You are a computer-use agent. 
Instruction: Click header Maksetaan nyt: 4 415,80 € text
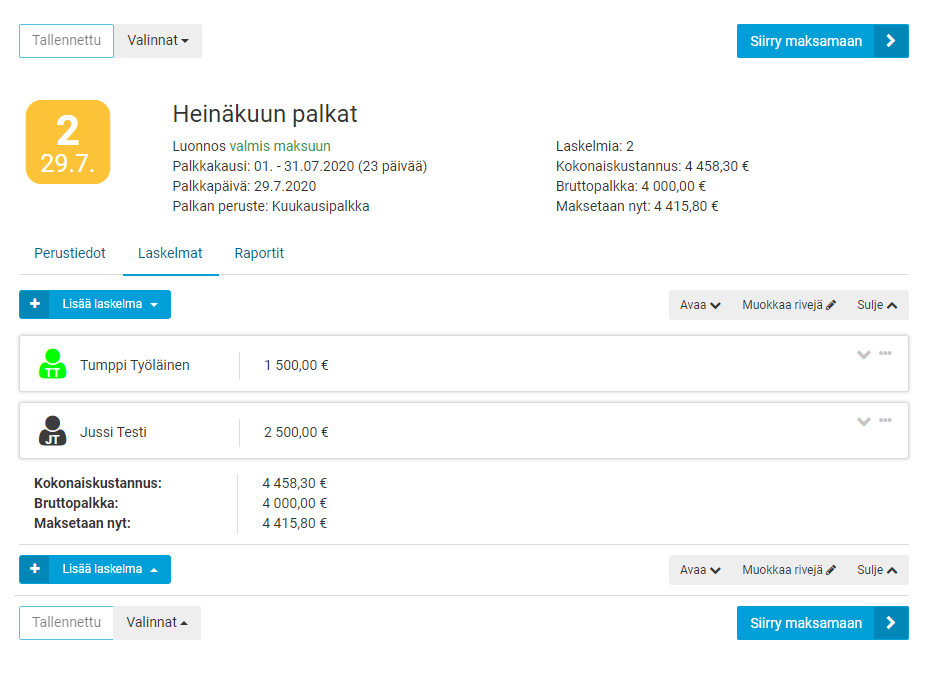tap(637, 206)
